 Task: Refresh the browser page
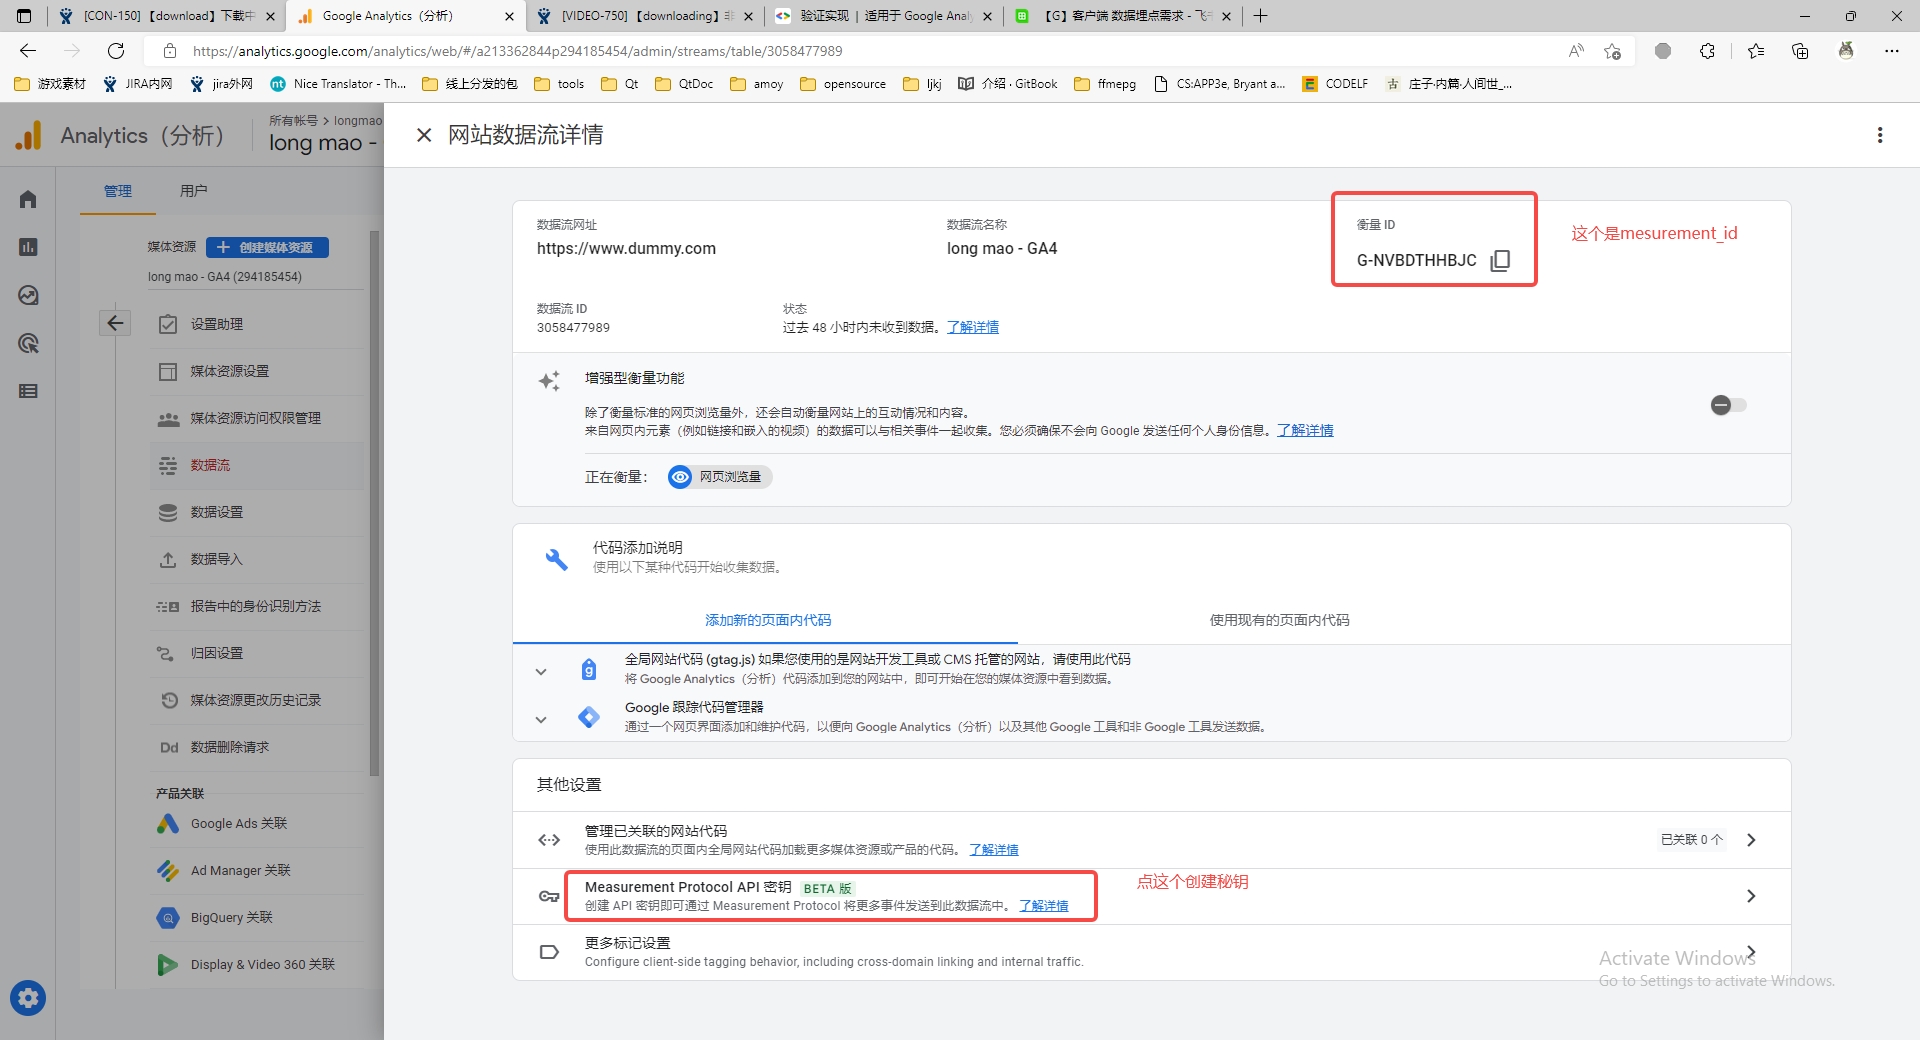(116, 51)
